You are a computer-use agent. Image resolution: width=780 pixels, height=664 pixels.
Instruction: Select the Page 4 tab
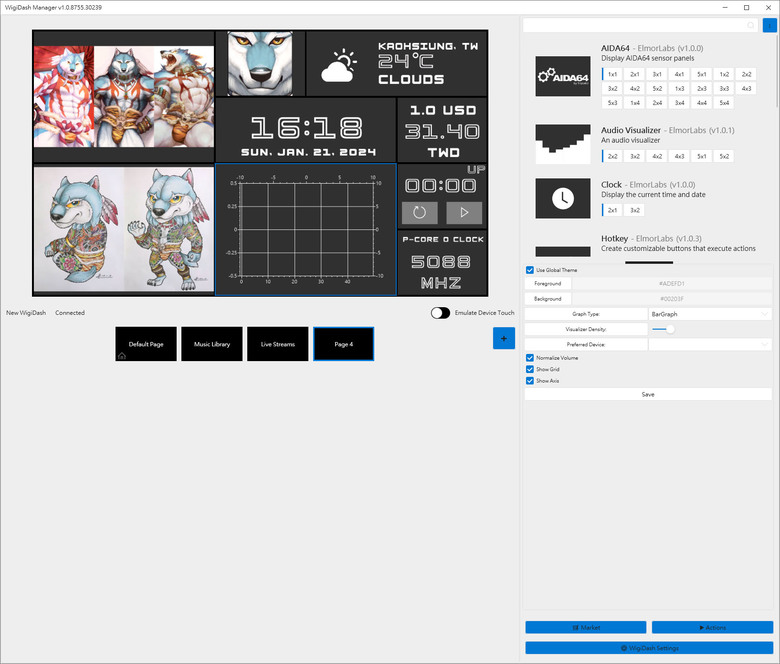(x=344, y=344)
